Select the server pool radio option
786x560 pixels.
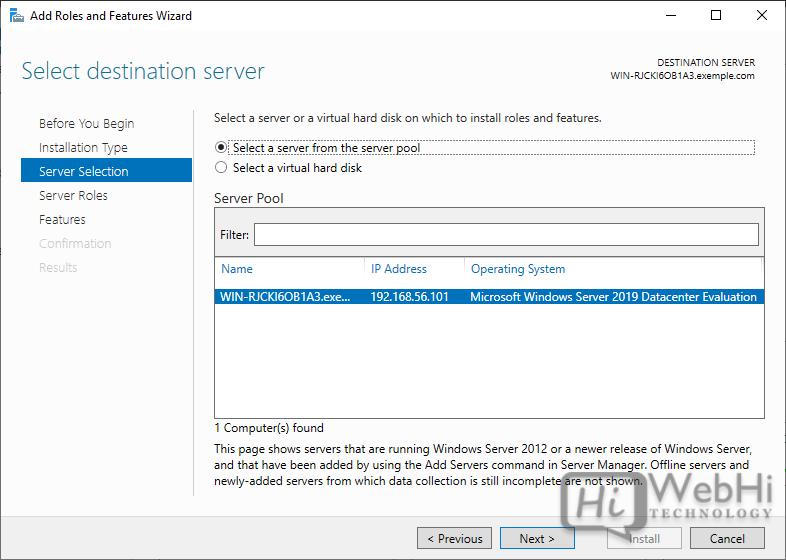pos(221,147)
